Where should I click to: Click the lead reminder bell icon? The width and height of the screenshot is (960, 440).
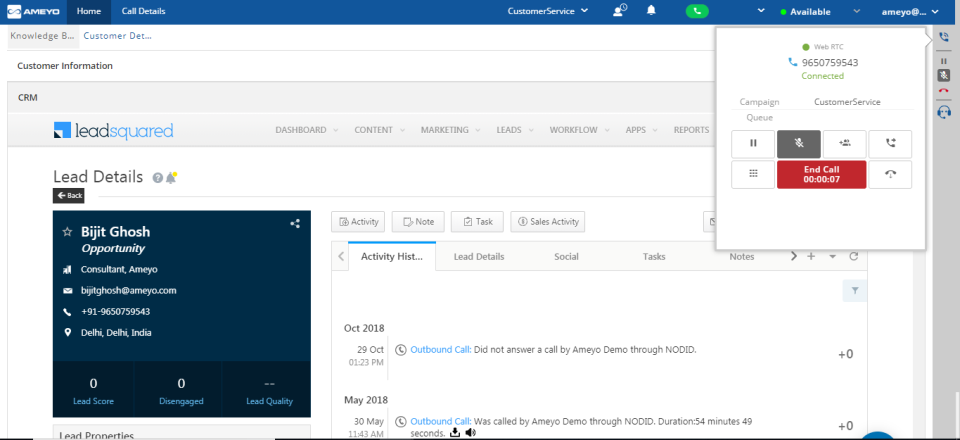tap(171, 178)
